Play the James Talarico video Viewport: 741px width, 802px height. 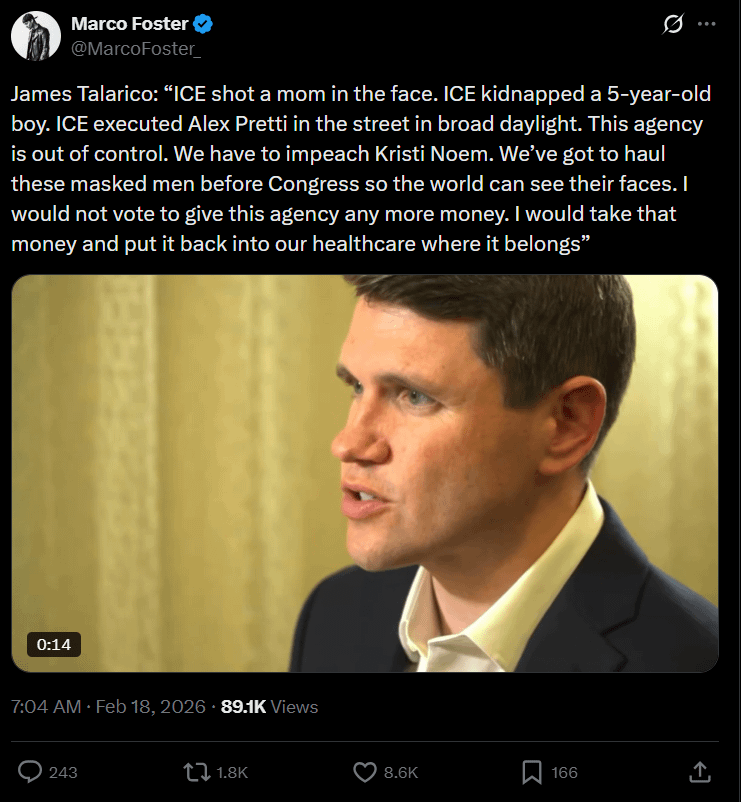(365, 472)
